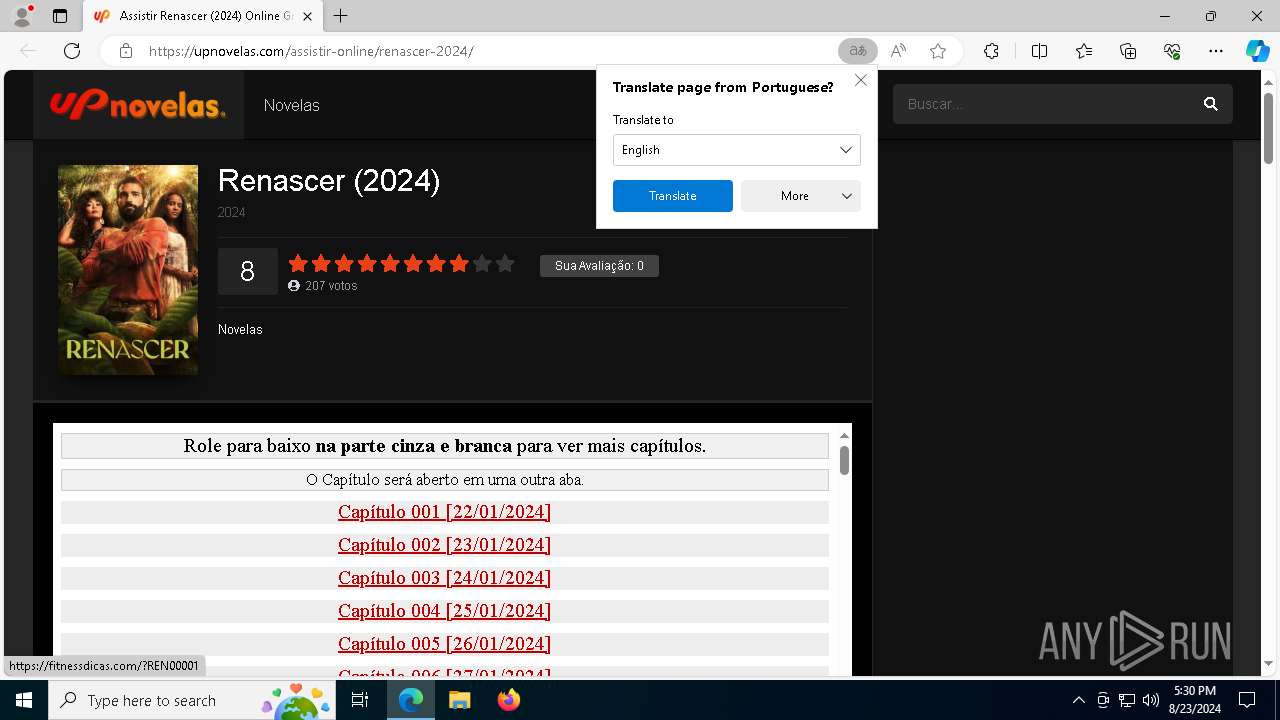Open Capítulo 001 [22/01/2024]

click(444, 512)
